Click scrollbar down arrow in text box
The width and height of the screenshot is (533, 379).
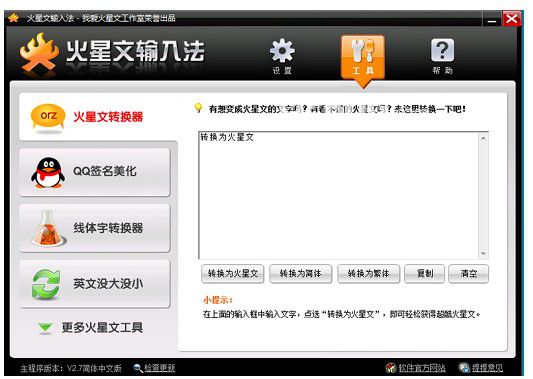coord(483,254)
